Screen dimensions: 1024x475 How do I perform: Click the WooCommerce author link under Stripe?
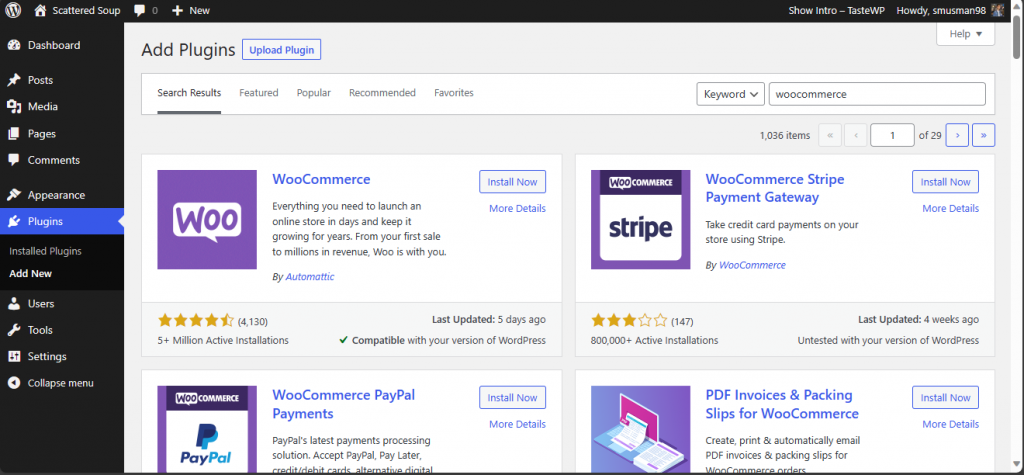point(752,265)
